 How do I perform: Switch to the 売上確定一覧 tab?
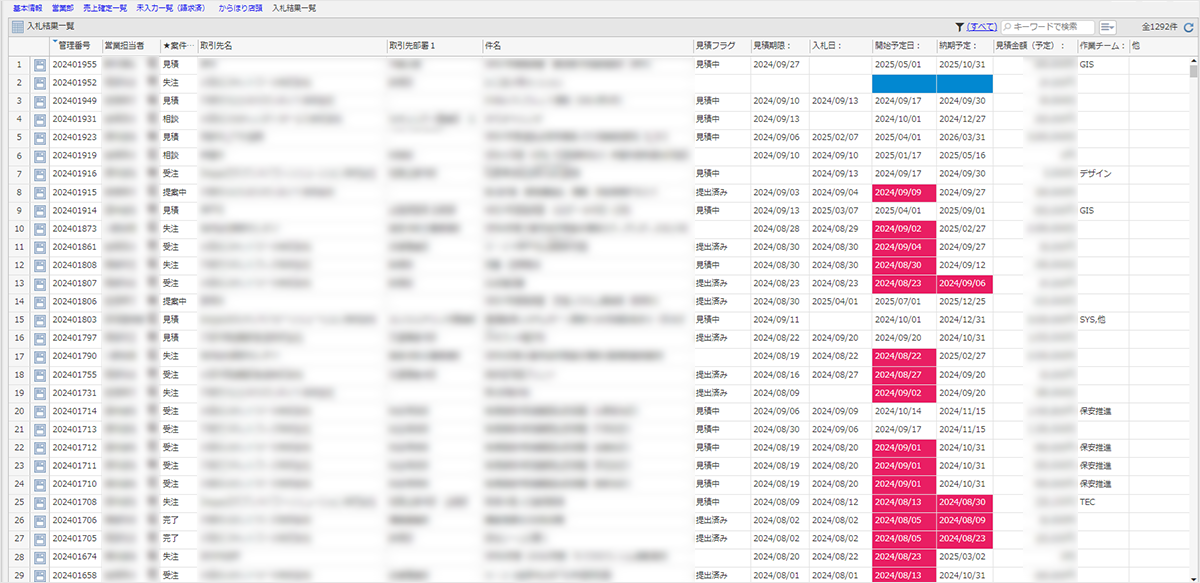point(105,8)
